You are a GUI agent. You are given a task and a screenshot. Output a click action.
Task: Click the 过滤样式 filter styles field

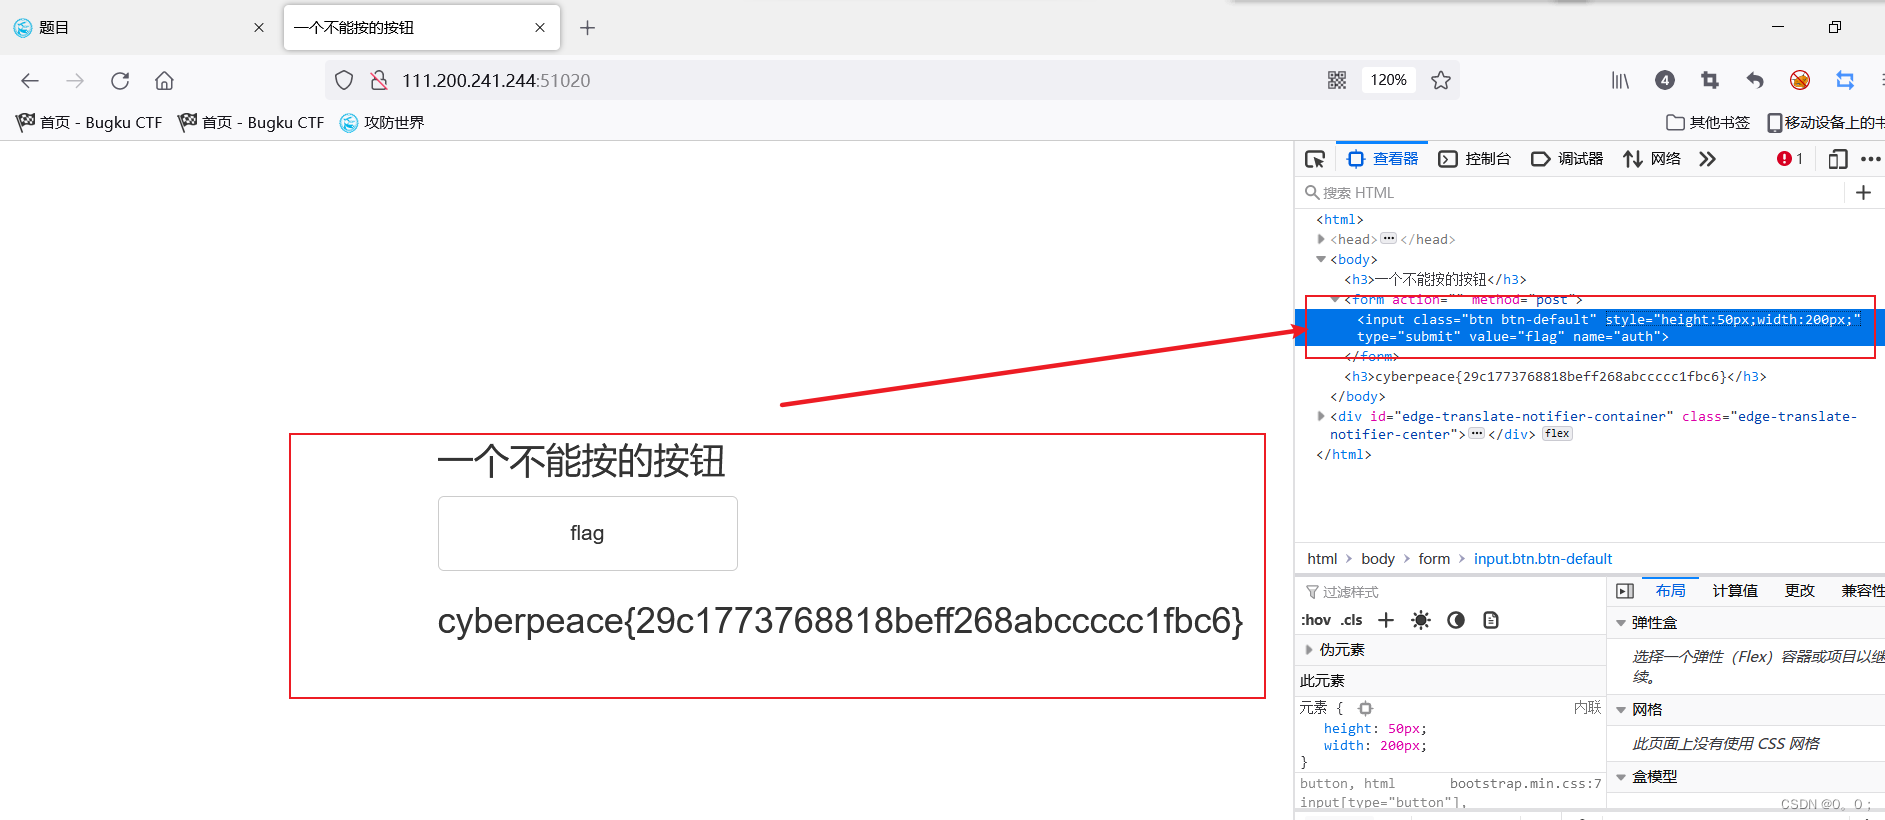(x=1450, y=592)
